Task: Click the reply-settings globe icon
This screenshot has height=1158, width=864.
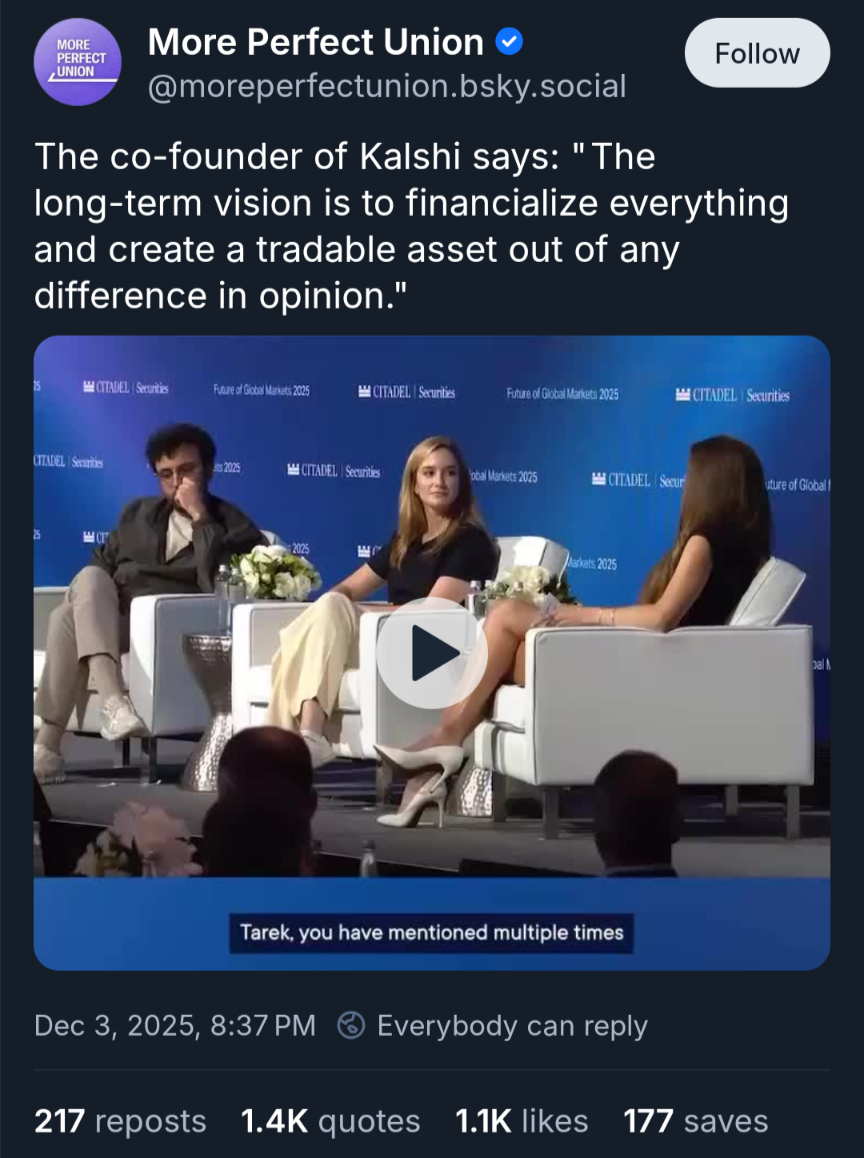Action: [351, 1026]
